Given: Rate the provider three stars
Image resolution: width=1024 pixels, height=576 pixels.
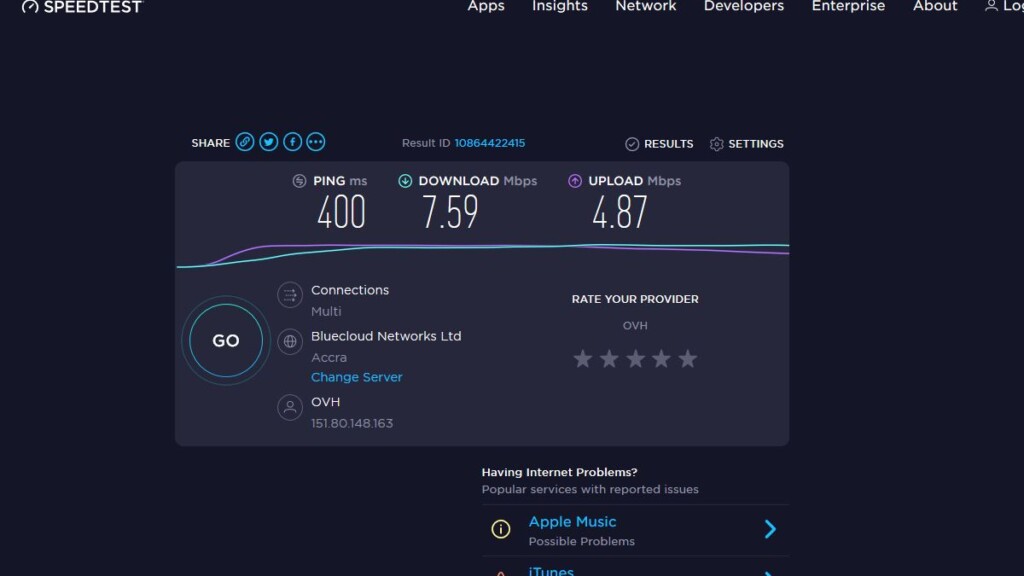Looking at the screenshot, I should (635, 359).
